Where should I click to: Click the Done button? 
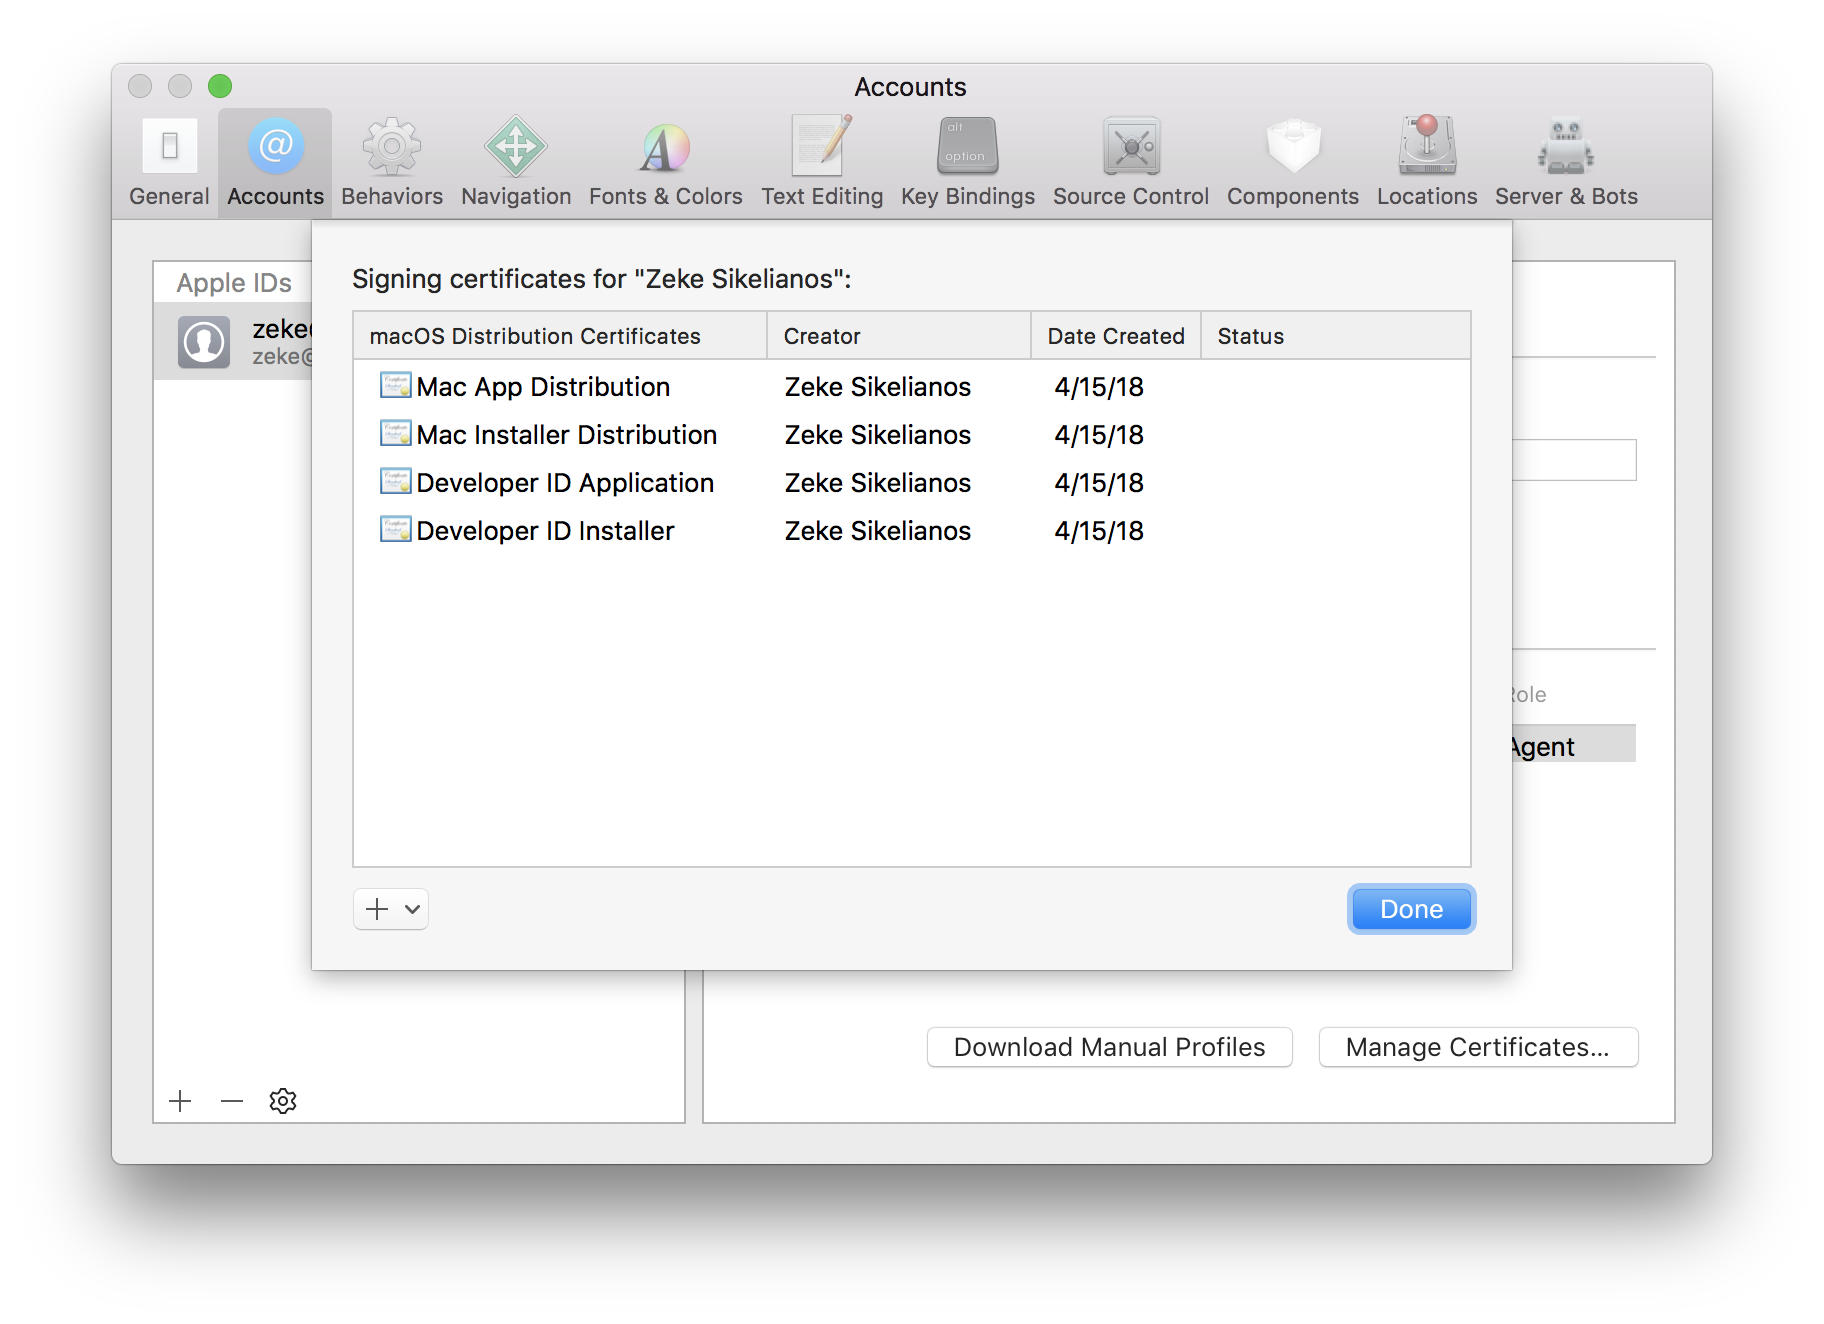(1410, 908)
